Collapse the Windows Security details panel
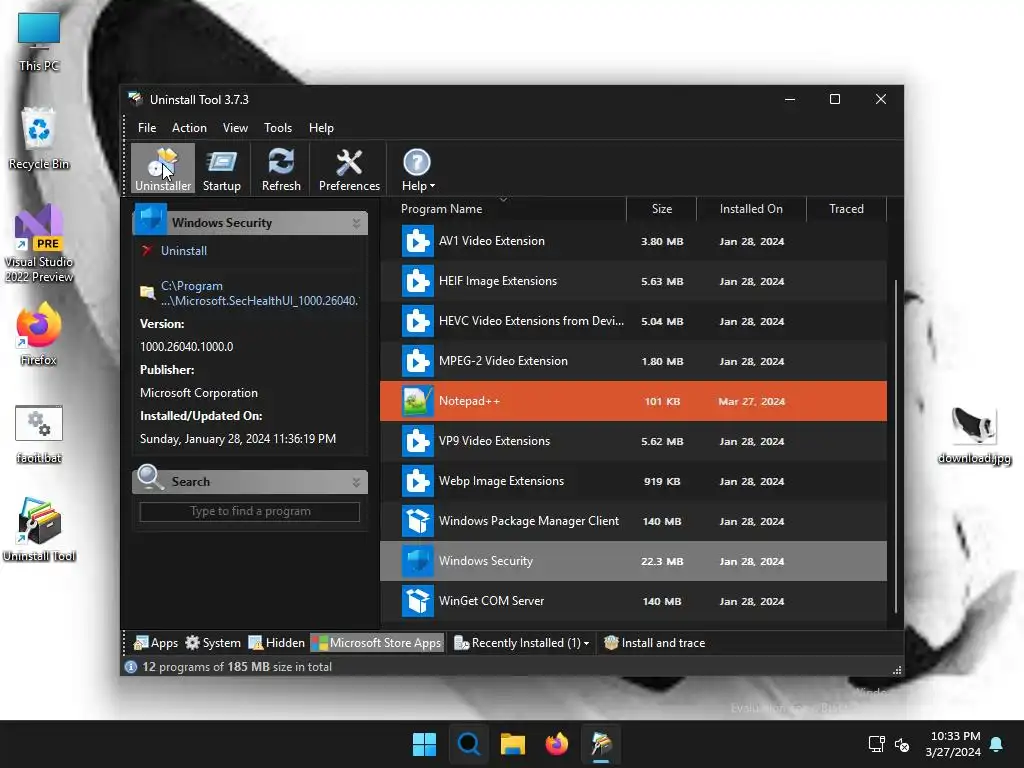This screenshot has height=768, width=1024. click(x=356, y=223)
